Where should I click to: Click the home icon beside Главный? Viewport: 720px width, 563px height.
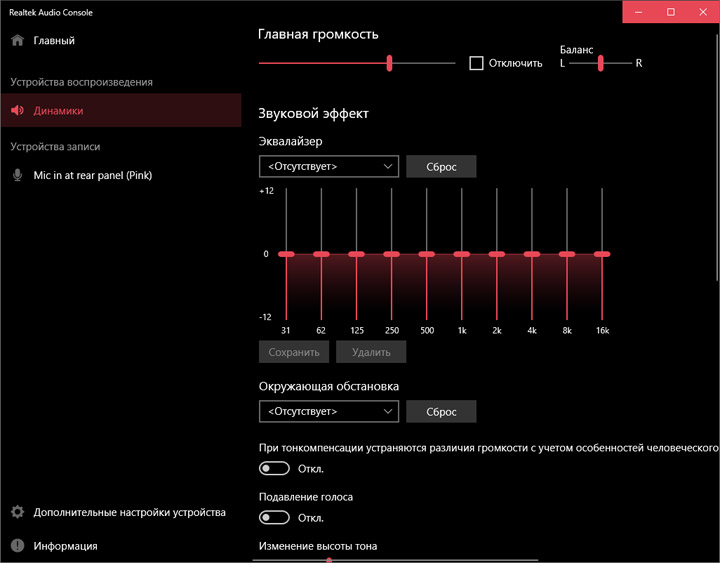17,40
